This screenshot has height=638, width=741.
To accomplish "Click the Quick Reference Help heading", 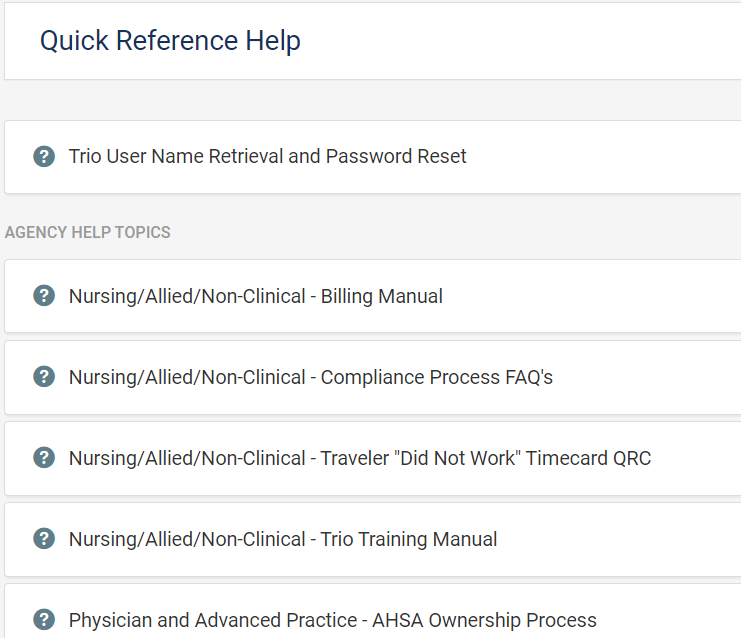I will click(170, 41).
